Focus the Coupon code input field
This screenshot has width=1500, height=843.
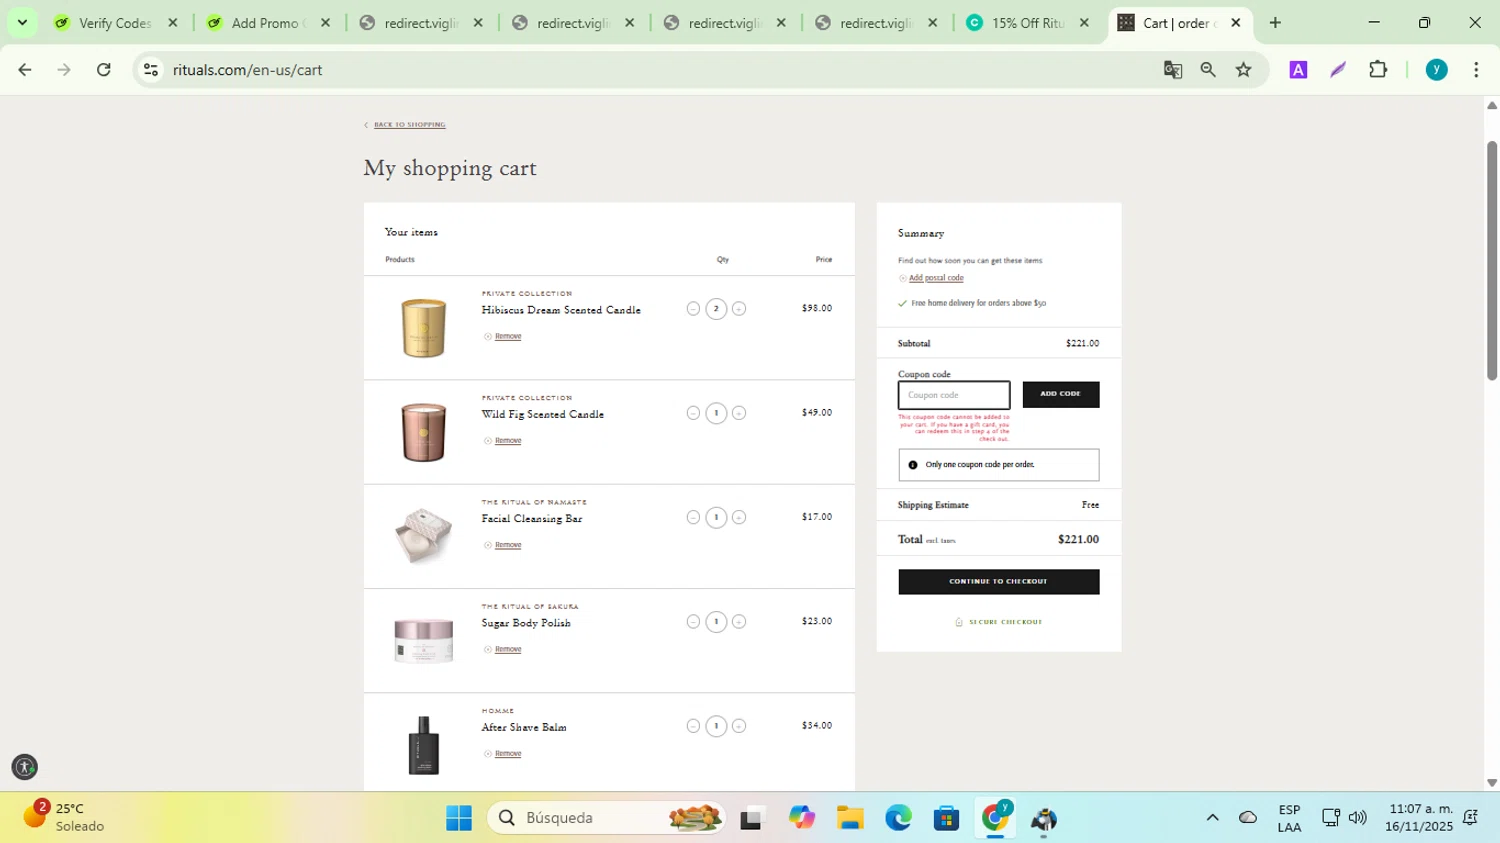(954, 395)
